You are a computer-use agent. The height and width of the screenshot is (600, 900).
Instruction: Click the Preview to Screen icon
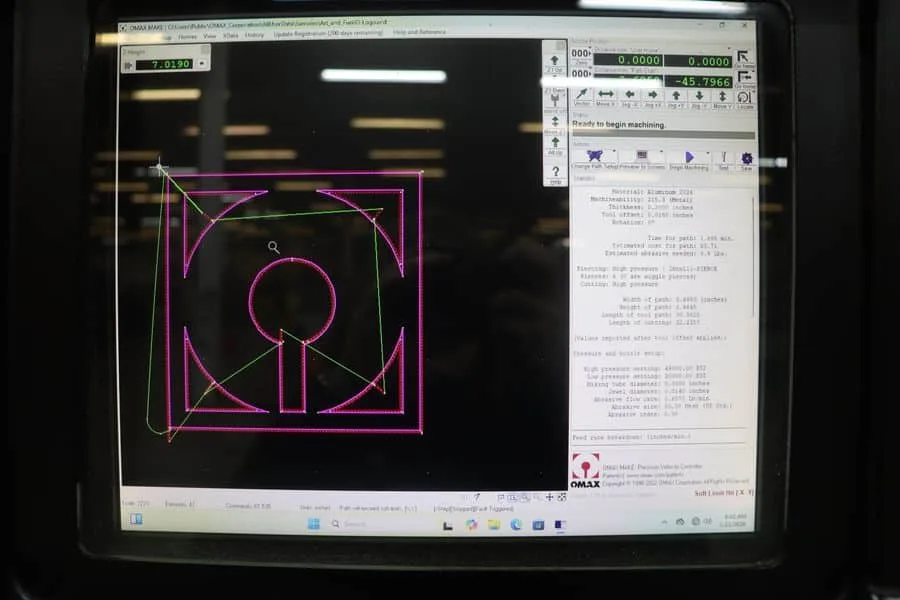pyautogui.click(x=642, y=156)
